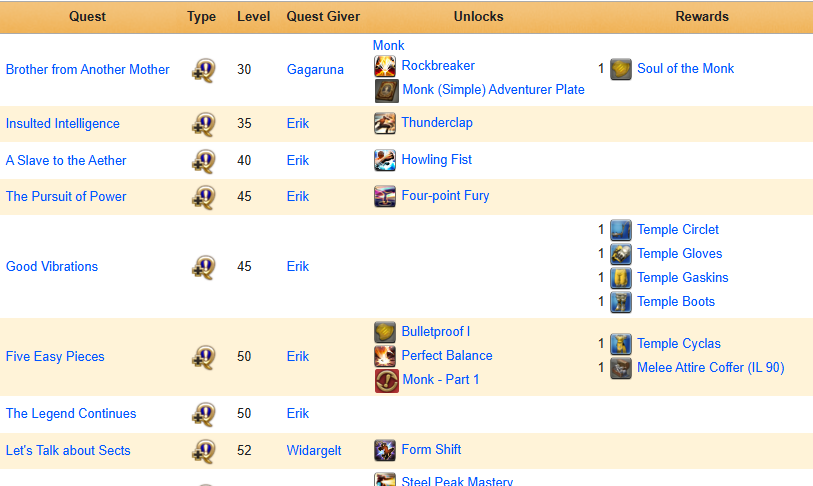The height and width of the screenshot is (486, 813).
Task: Open the Bulletproof I text link
Action: tap(436, 331)
